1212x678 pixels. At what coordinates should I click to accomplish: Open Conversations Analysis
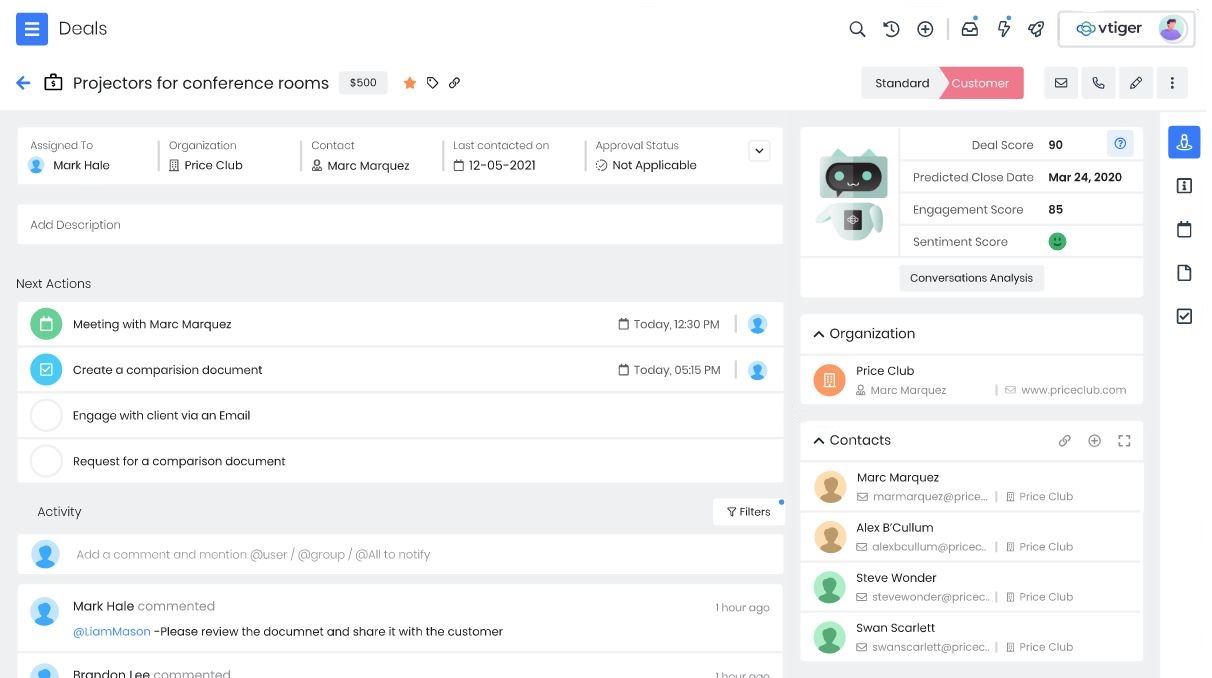(971, 278)
